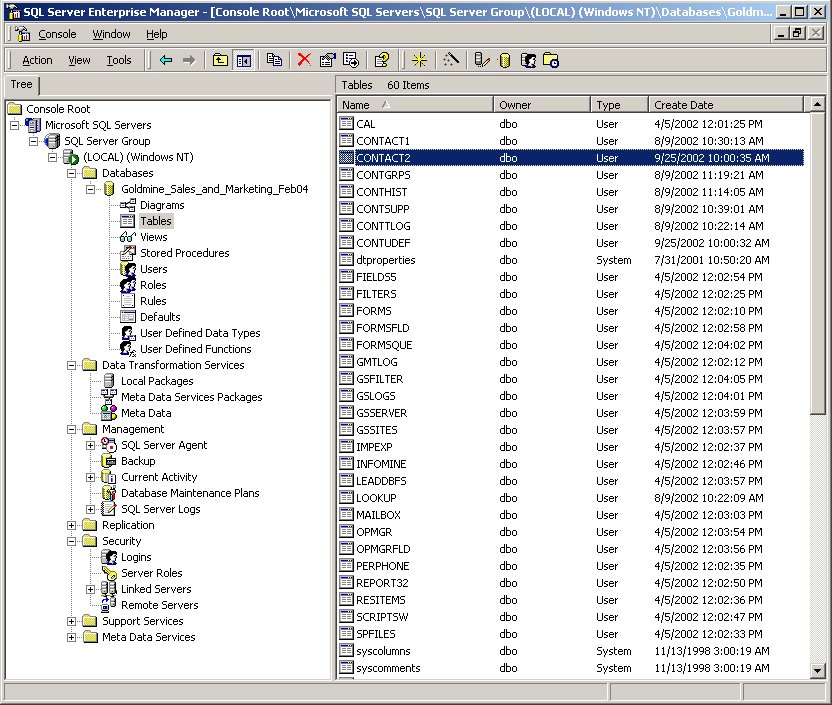Screen dimensions: 832x705
Task: Select the GSSERVER table row
Action: [571, 413]
